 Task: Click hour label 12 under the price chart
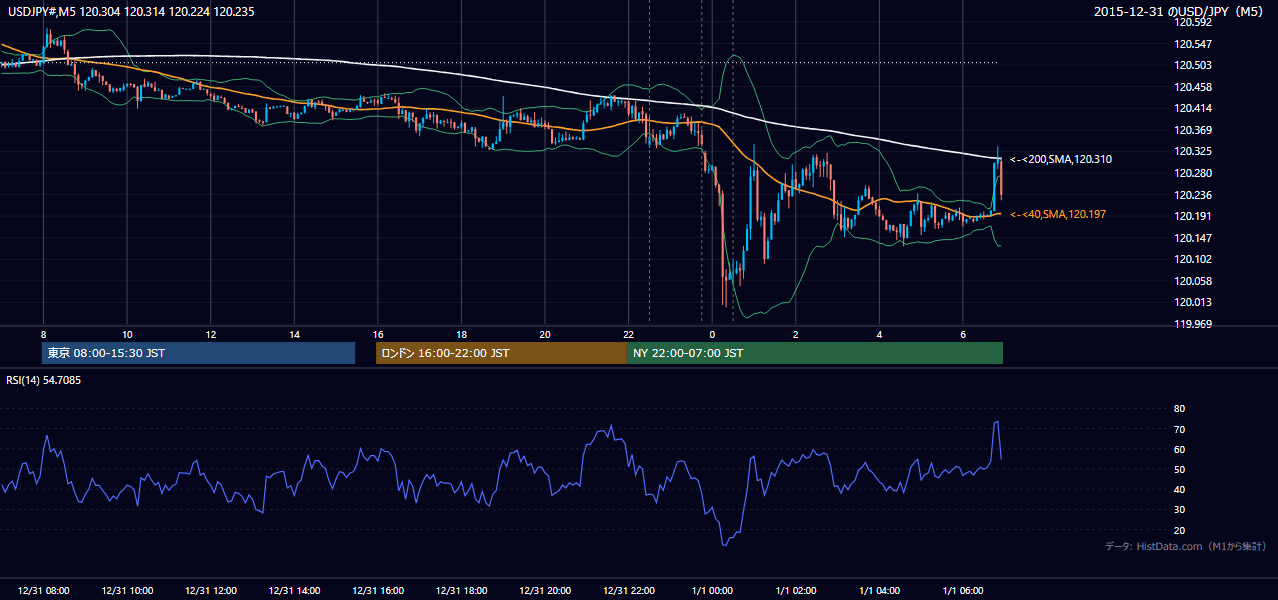(x=211, y=334)
